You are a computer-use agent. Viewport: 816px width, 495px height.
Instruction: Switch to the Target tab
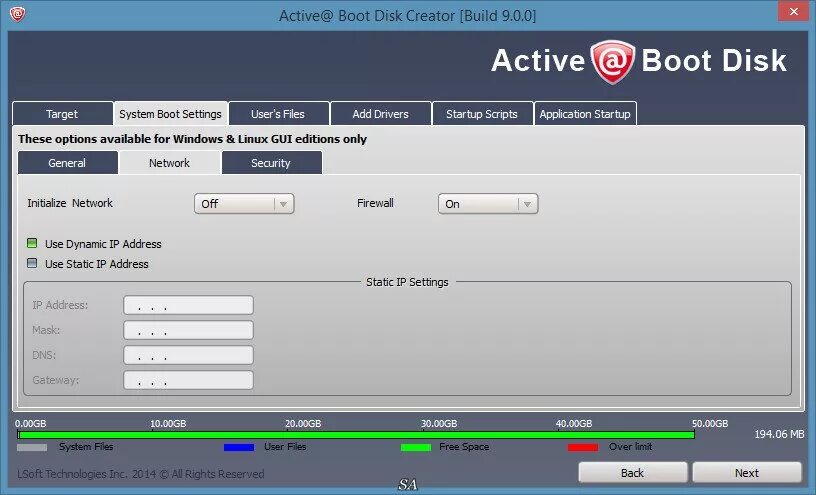tap(62, 113)
